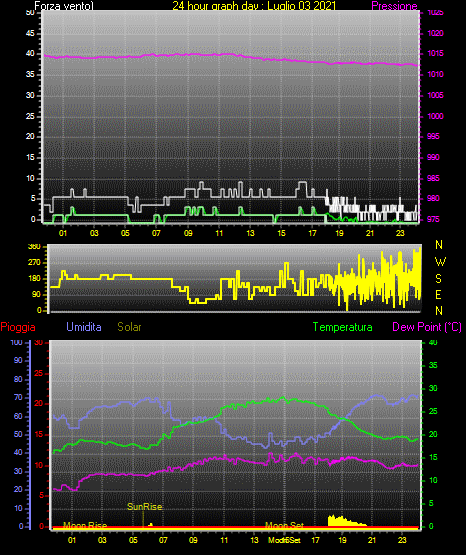Screen dimensions: 466x555
Task: Click the 'Forza vento' graph label
Action: tap(64, 6)
